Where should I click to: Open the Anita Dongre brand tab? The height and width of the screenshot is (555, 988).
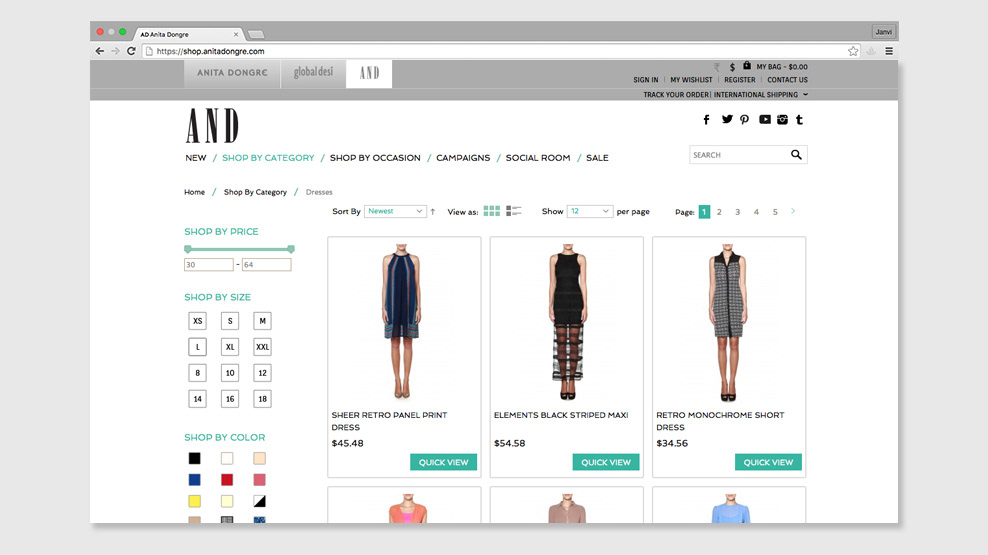(233, 73)
